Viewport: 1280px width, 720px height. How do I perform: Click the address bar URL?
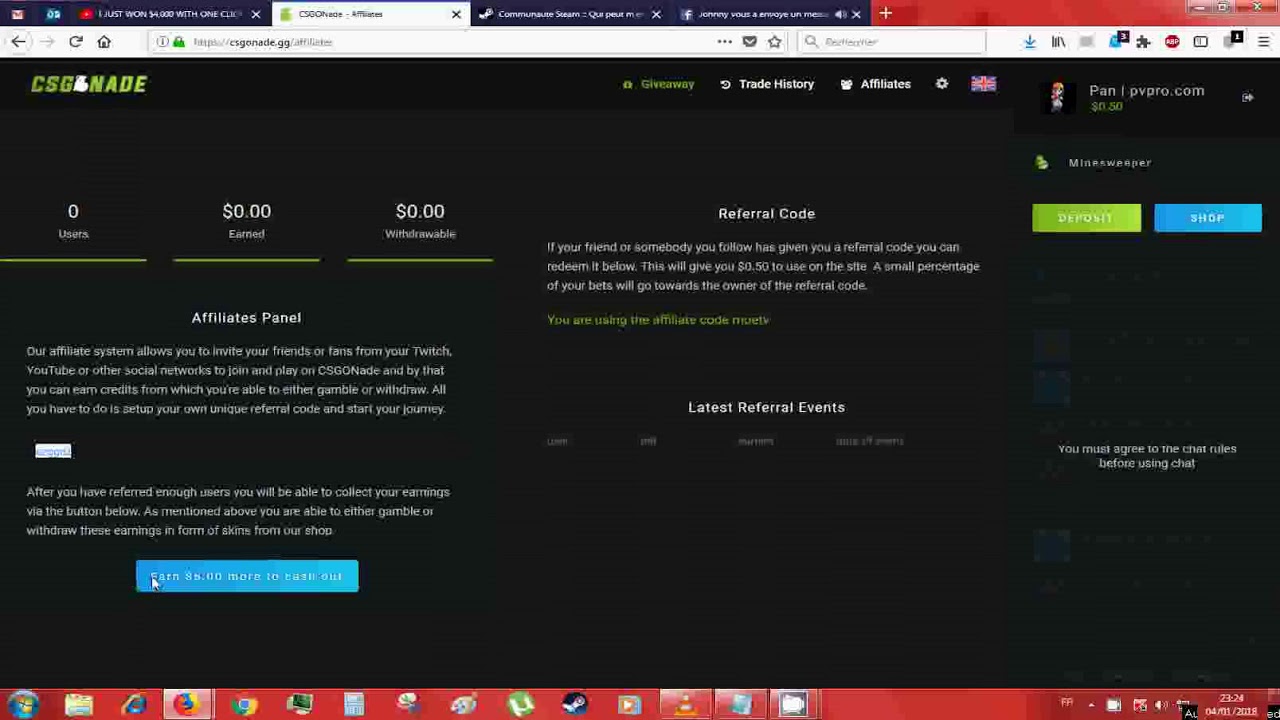click(x=262, y=42)
